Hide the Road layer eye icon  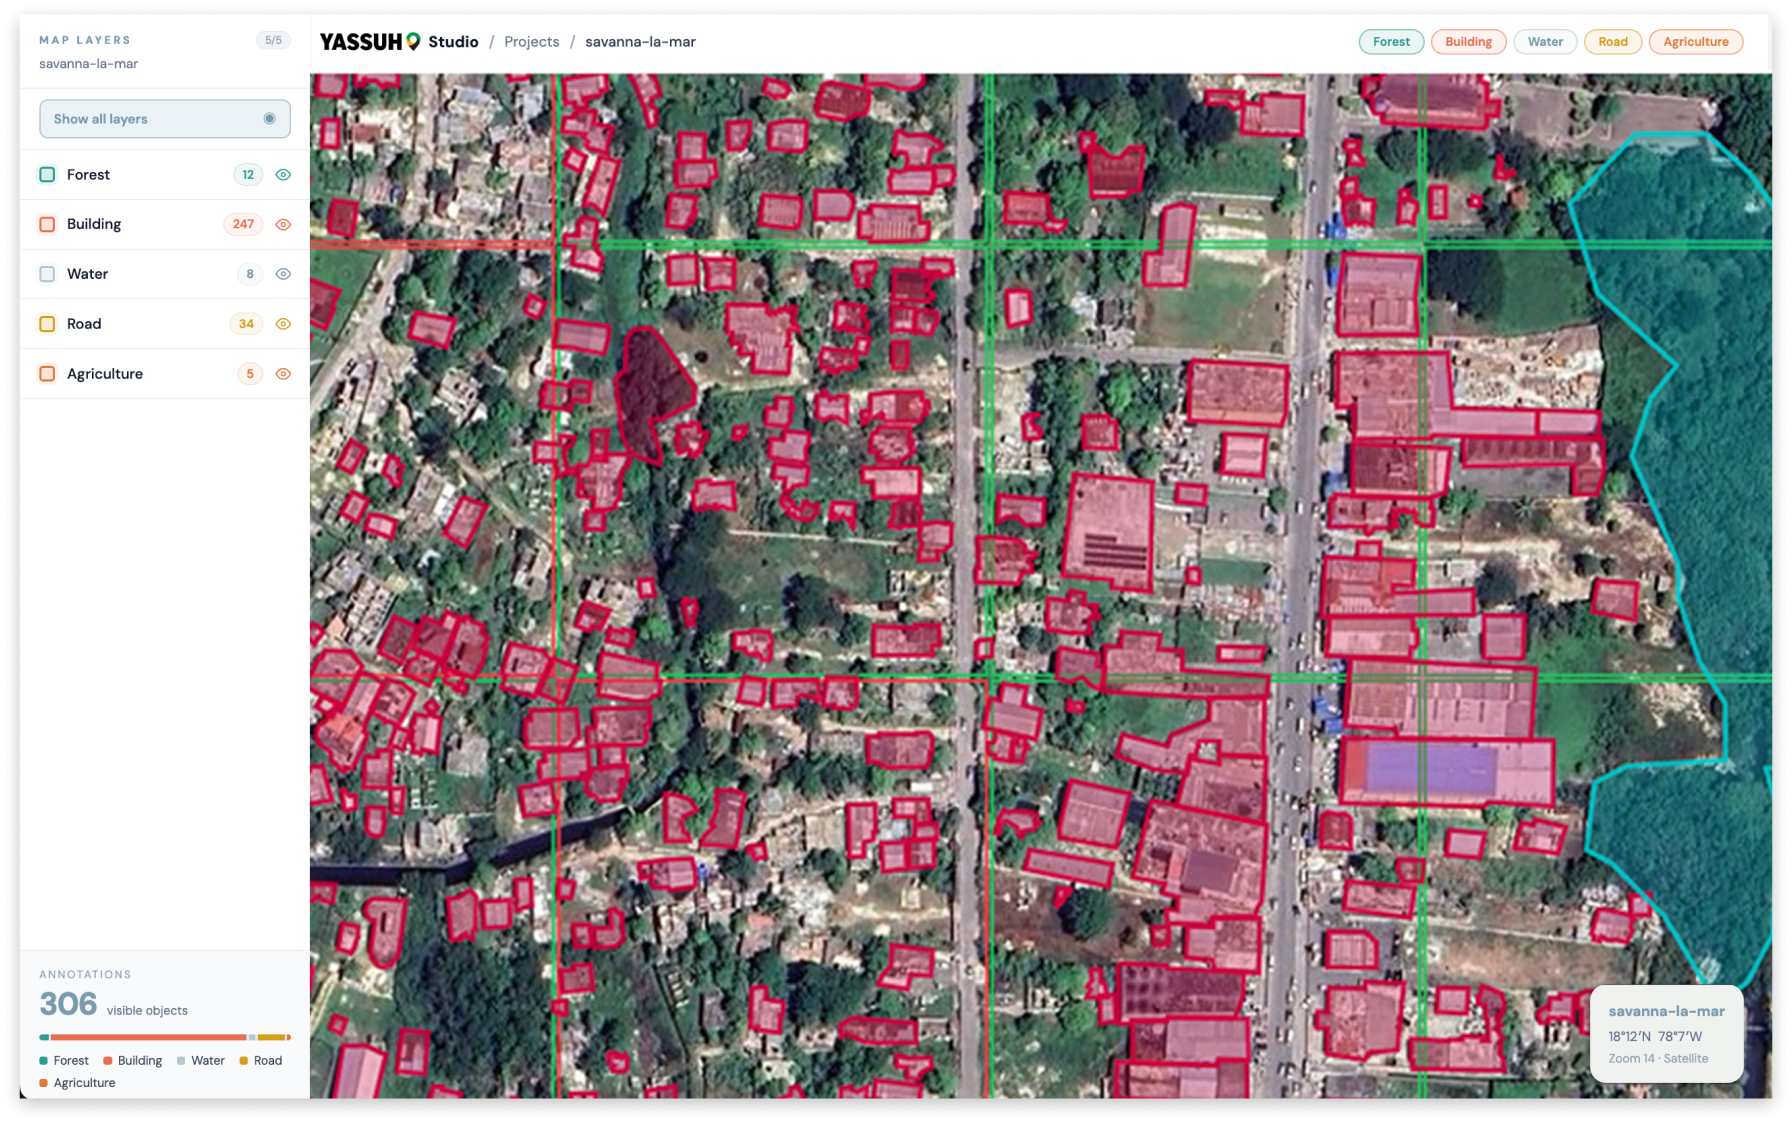click(x=283, y=324)
